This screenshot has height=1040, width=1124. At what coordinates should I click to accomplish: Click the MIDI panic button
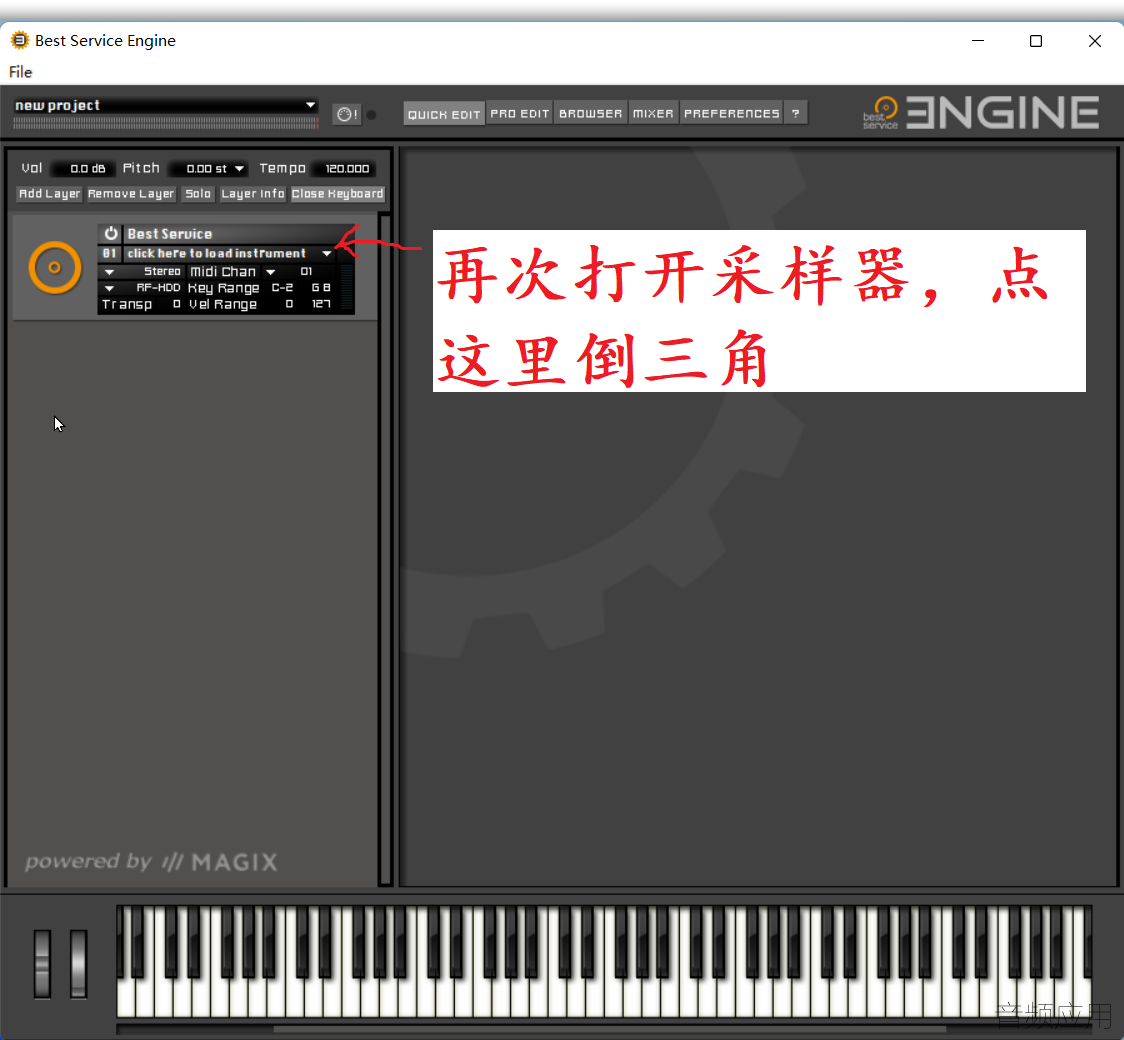tap(347, 115)
